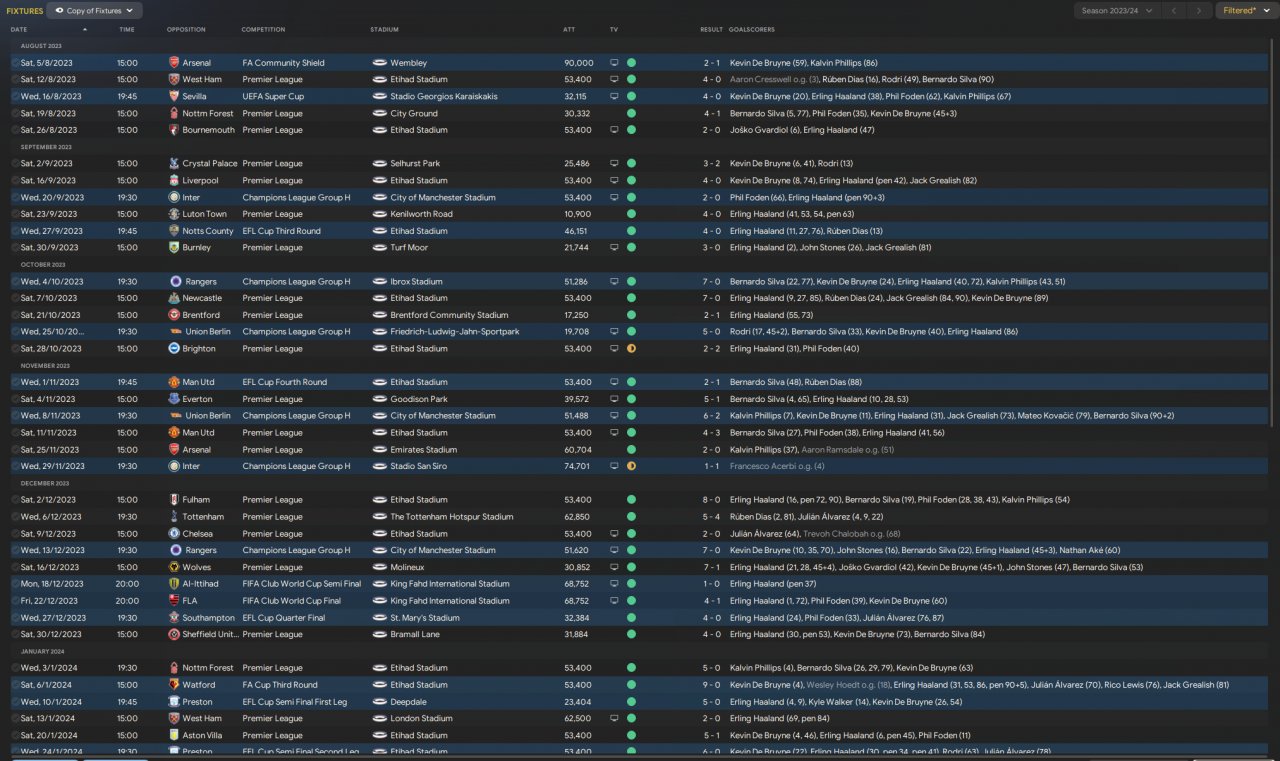This screenshot has width=1280, height=761.
Task: Click the Burnley club crest
Action: tap(175, 248)
